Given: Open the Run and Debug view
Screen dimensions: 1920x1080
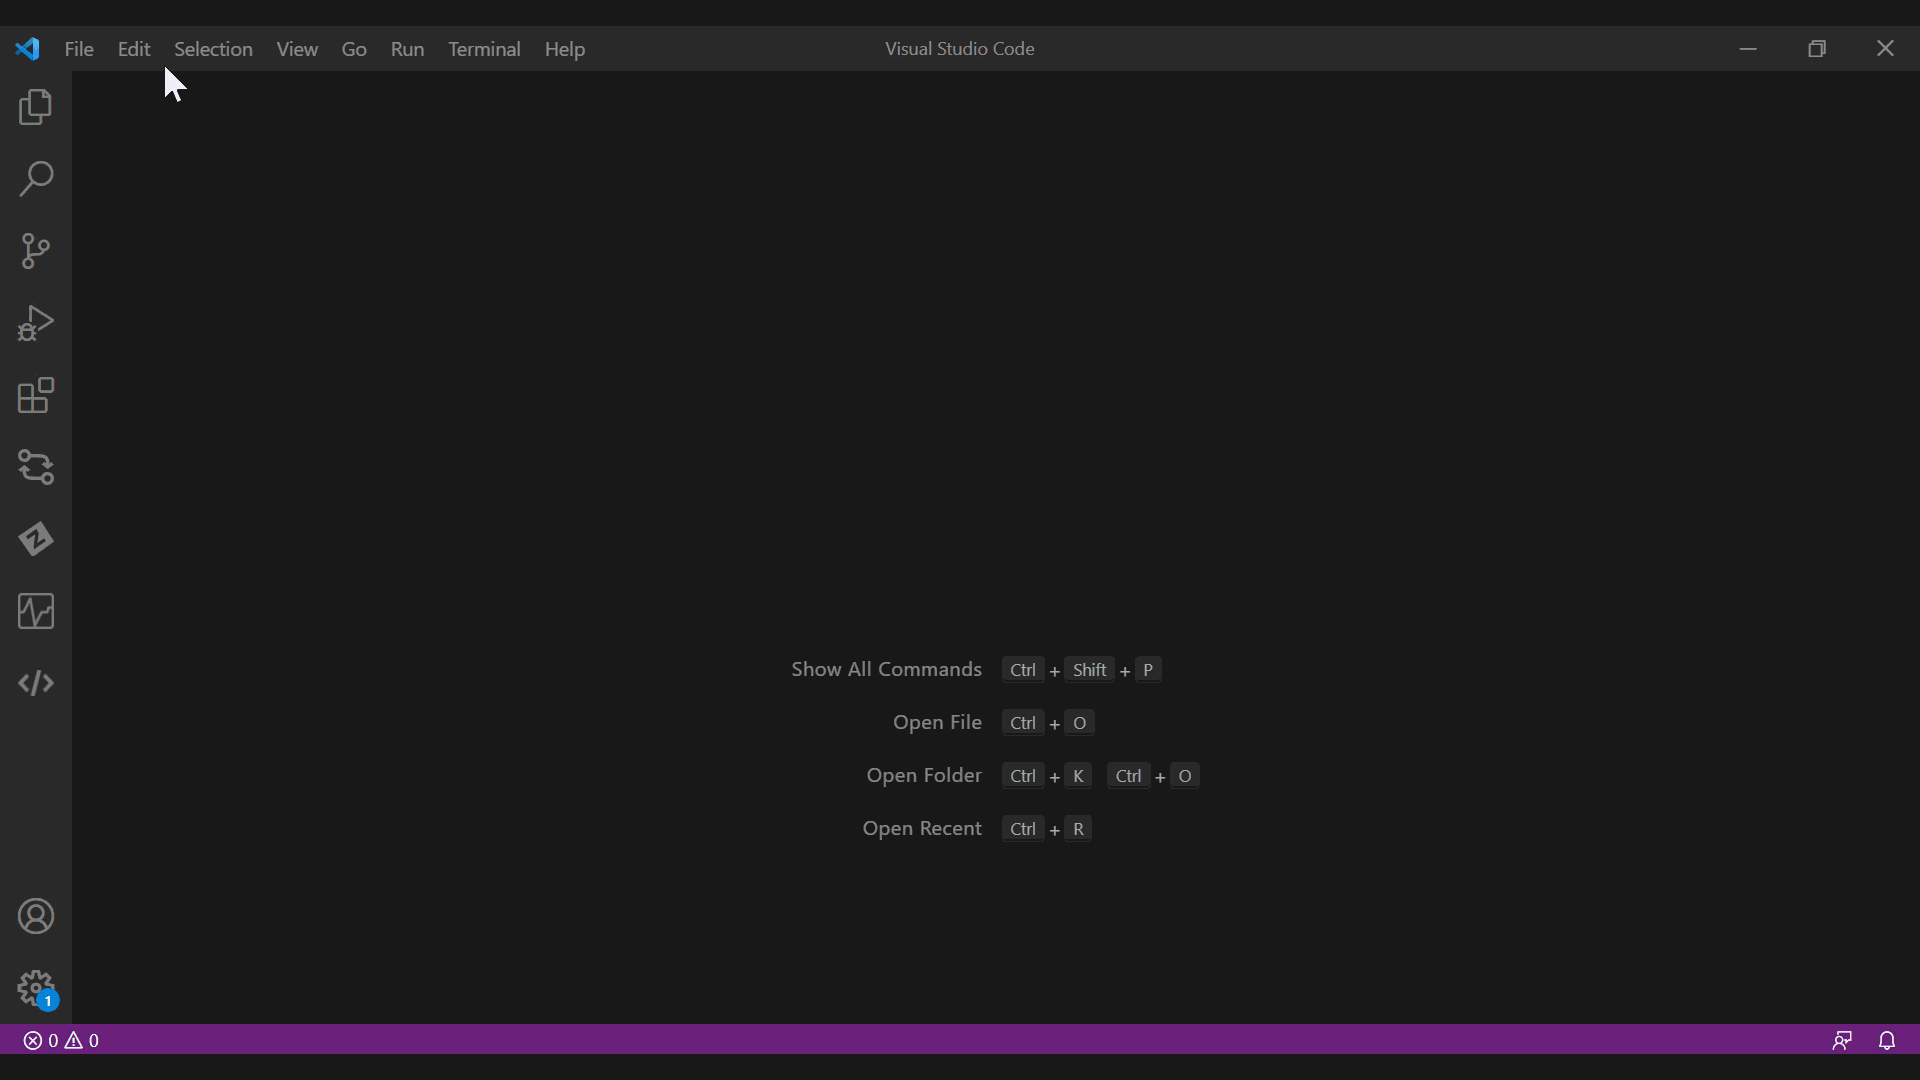Looking at the screenshot, I should 36,323.
